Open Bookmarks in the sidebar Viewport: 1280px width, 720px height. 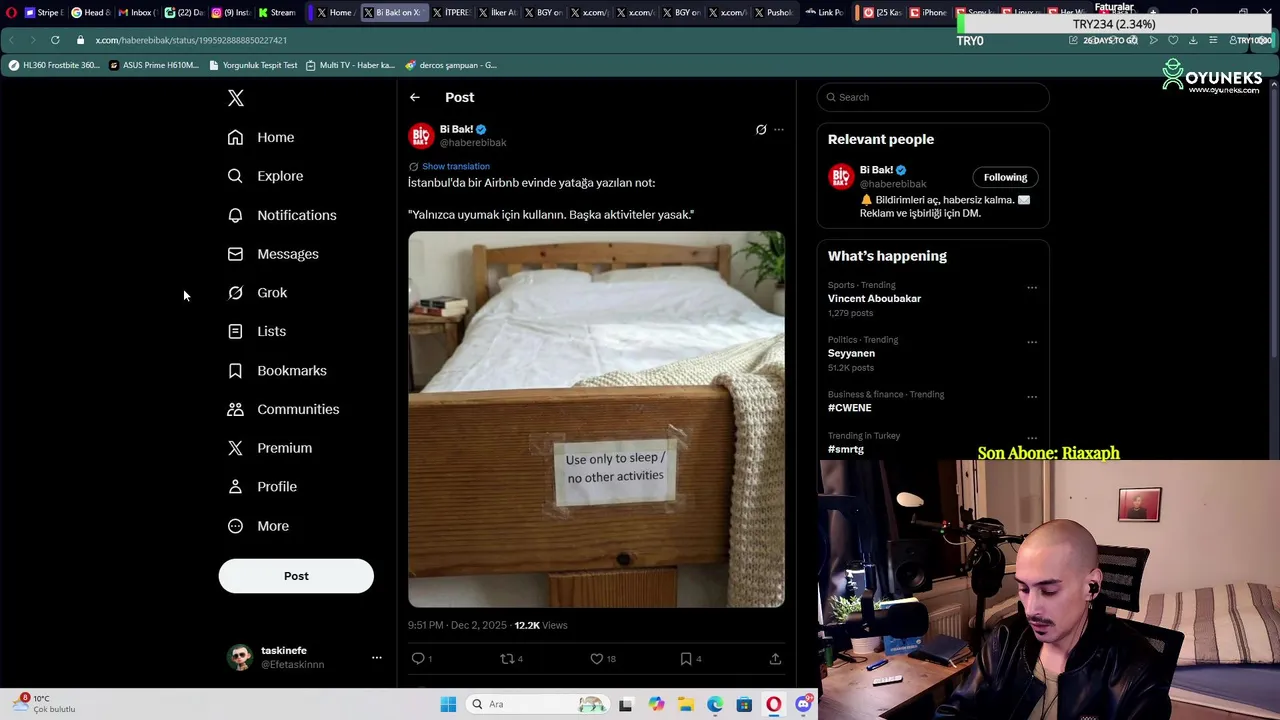[277, 370]
